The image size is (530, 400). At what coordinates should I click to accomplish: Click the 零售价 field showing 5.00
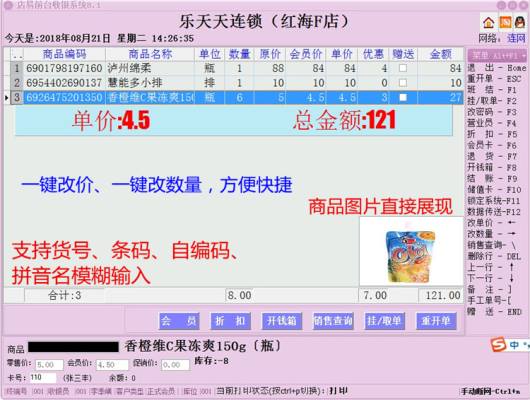49,365
